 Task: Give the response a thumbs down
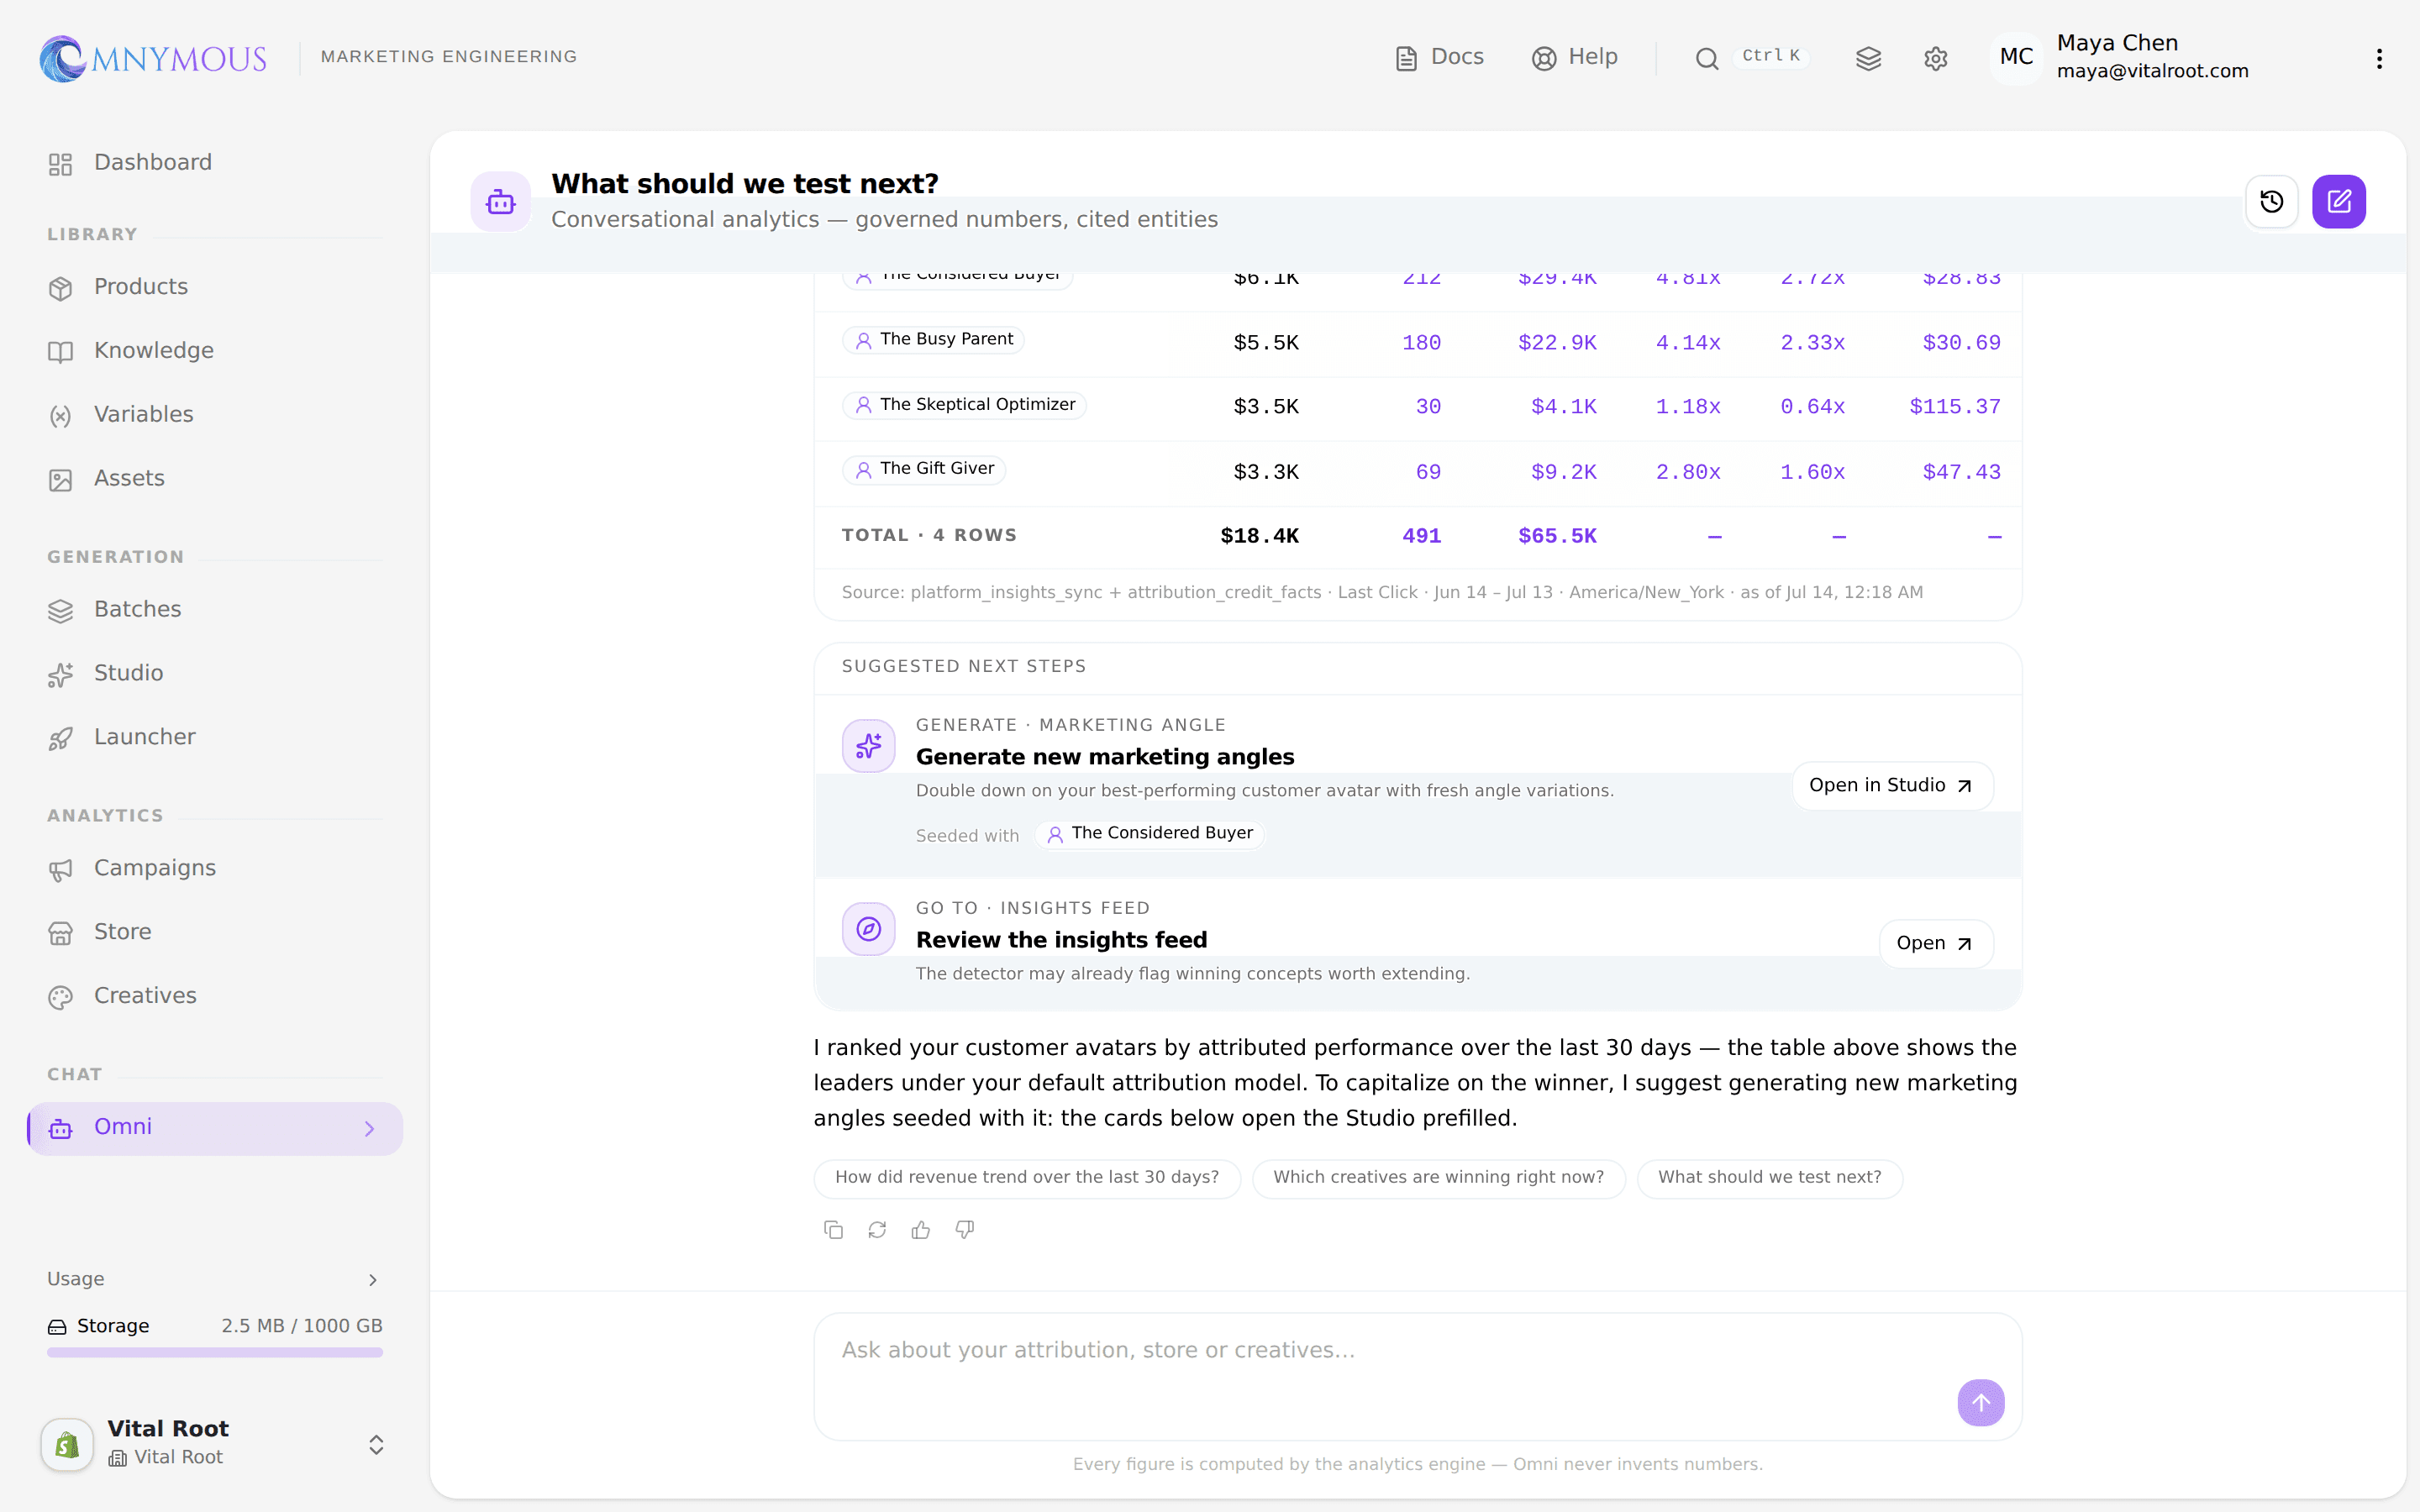coord(965,1230)
